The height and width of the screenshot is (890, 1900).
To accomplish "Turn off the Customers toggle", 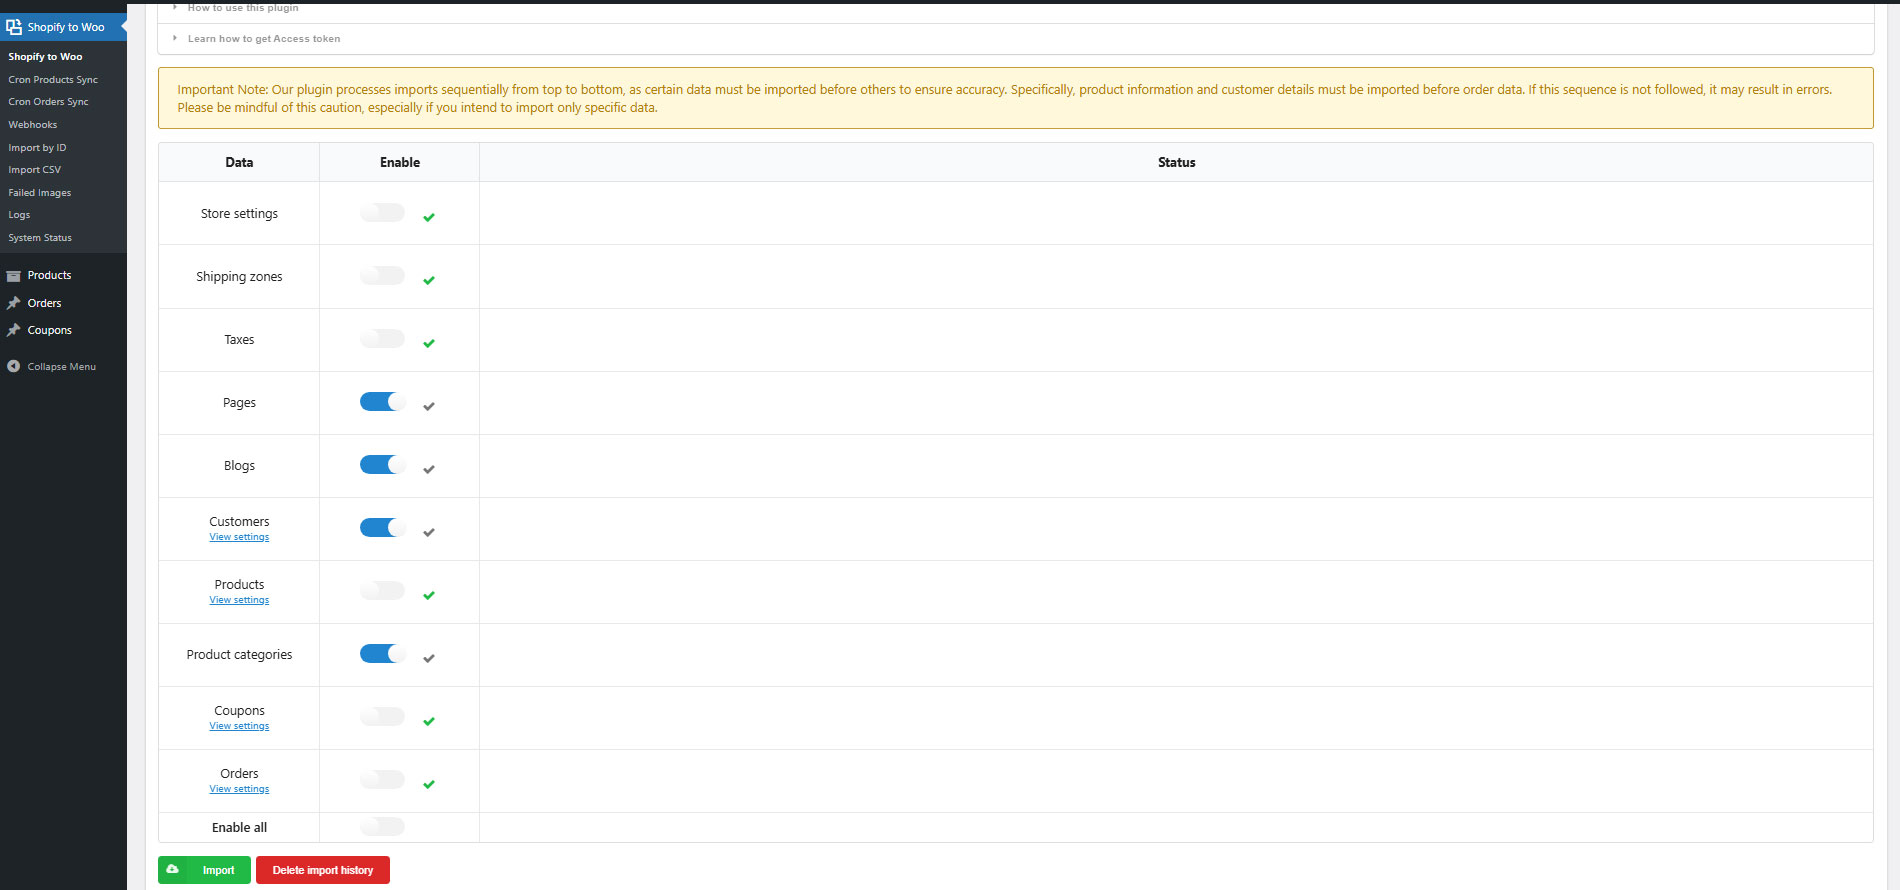I will click(x=382, y=527).
